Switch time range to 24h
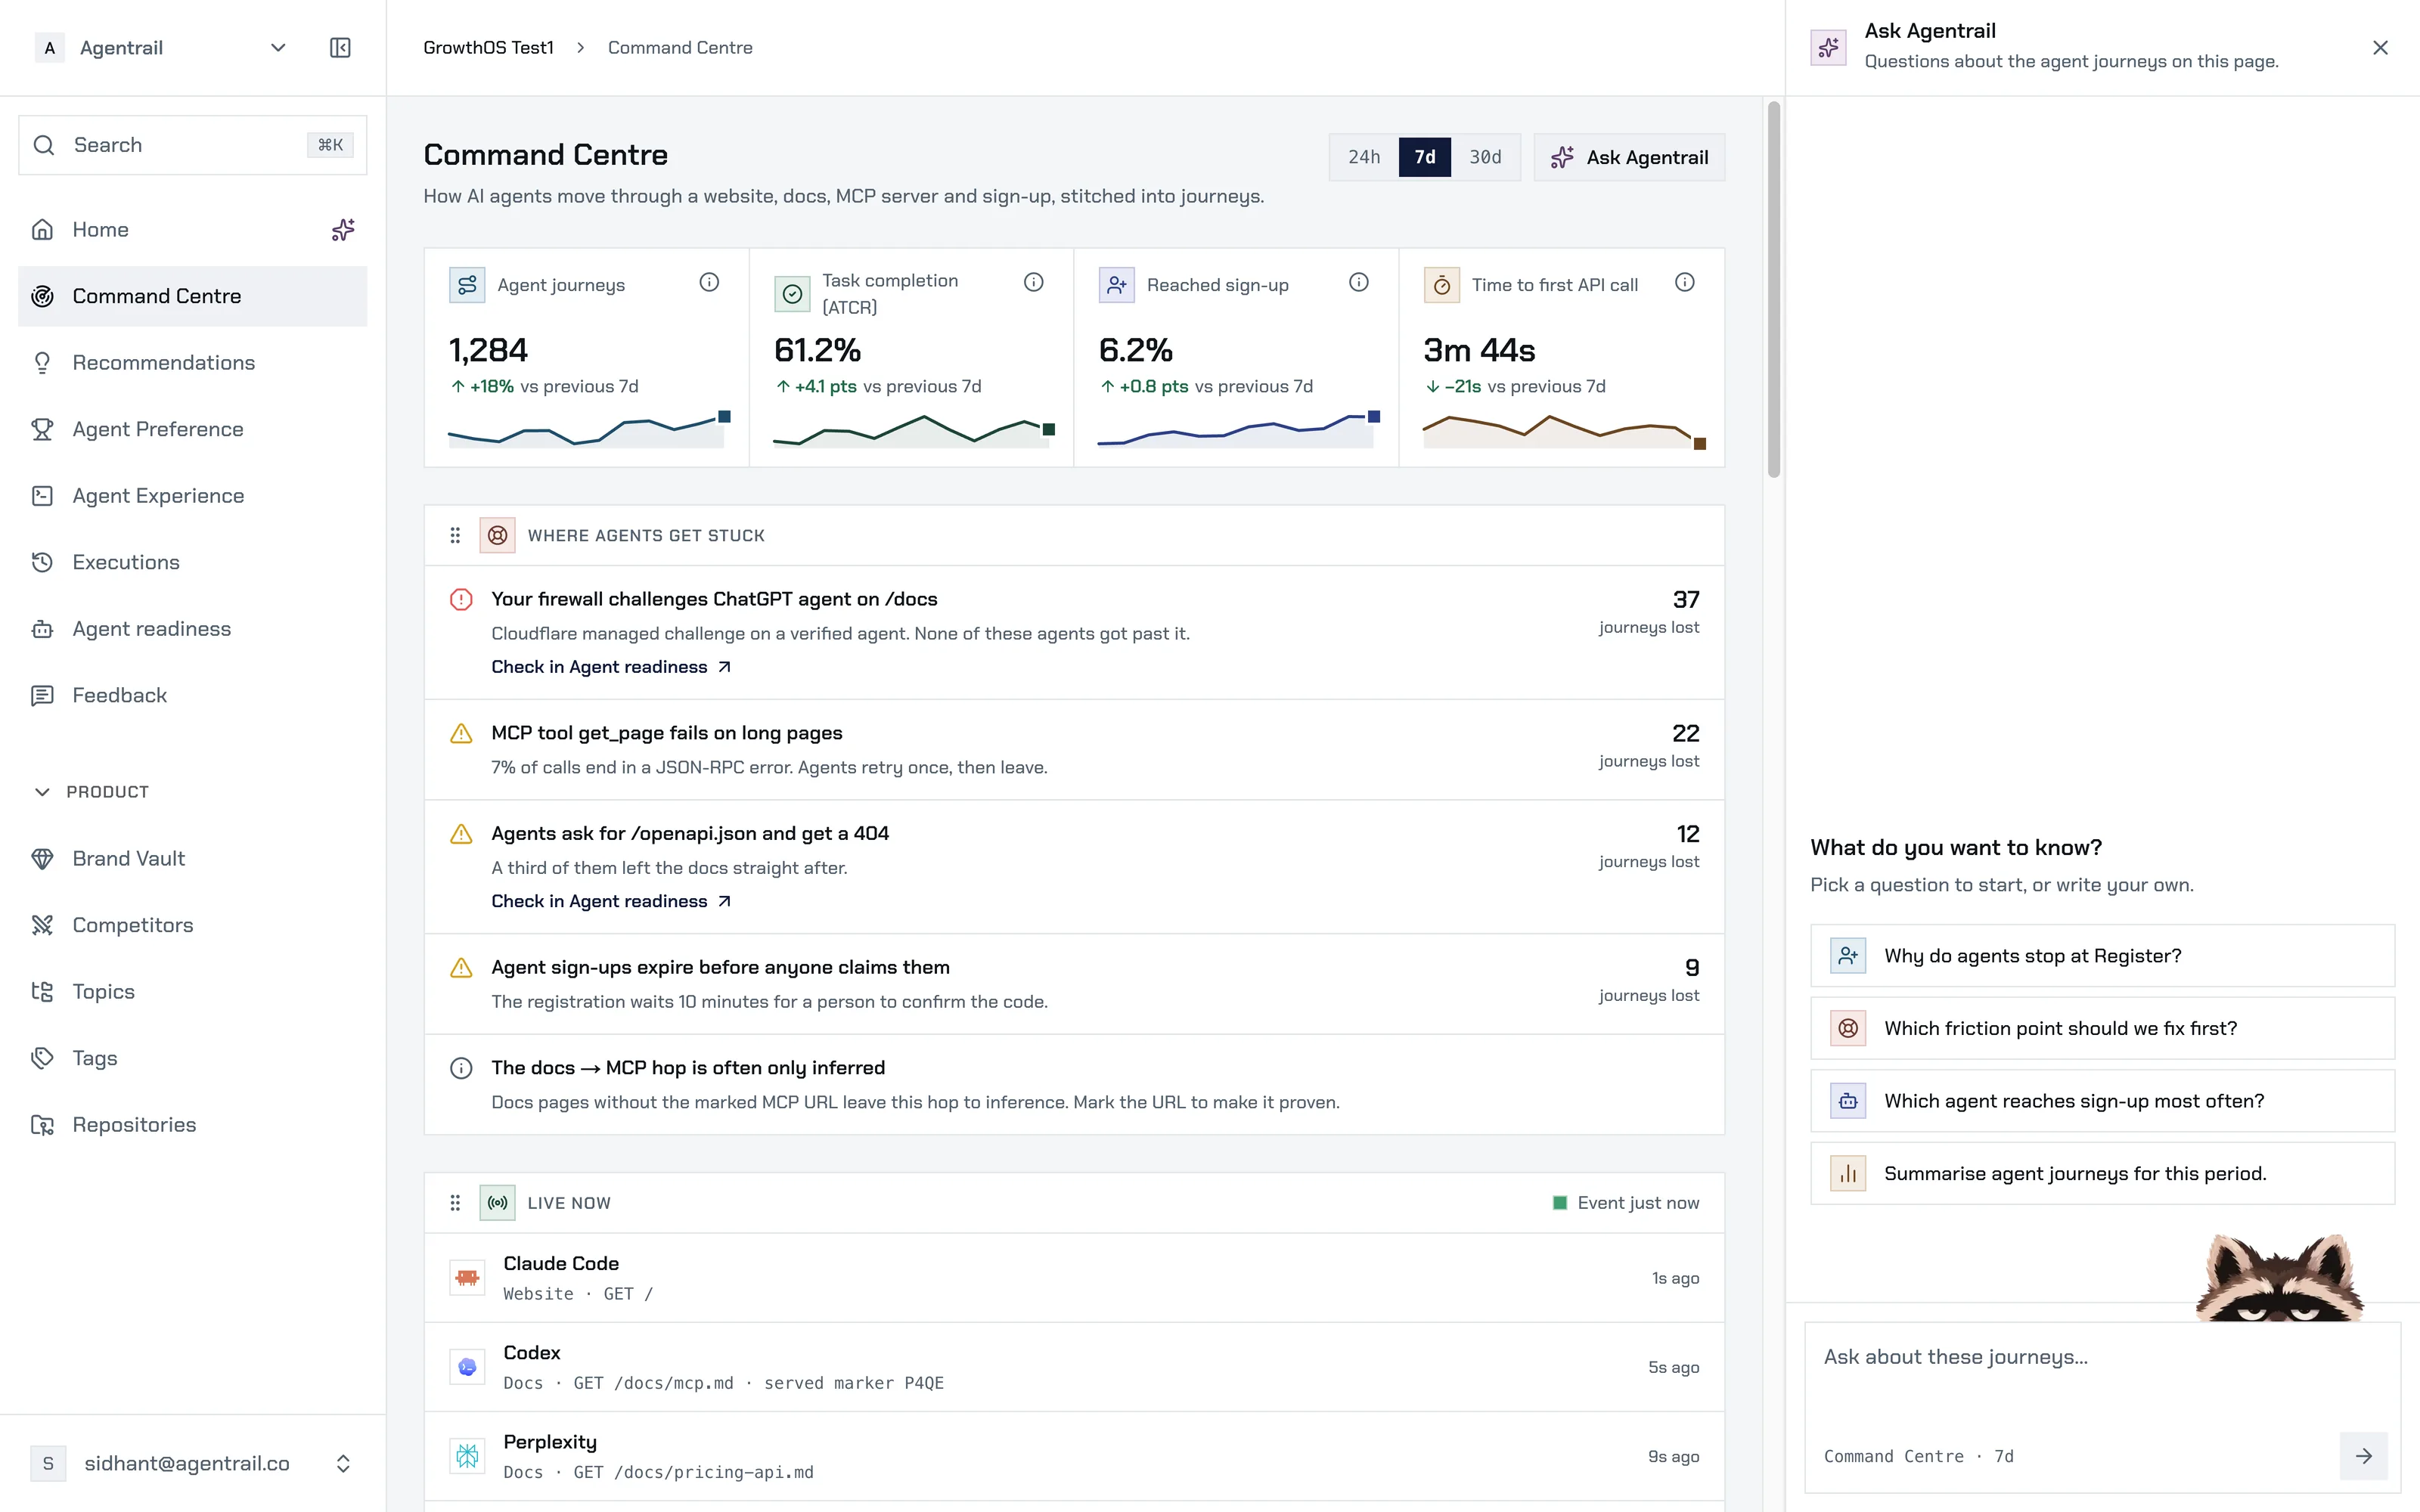The width and height of the screenshot is (2420, 1512). [1364, 157]
